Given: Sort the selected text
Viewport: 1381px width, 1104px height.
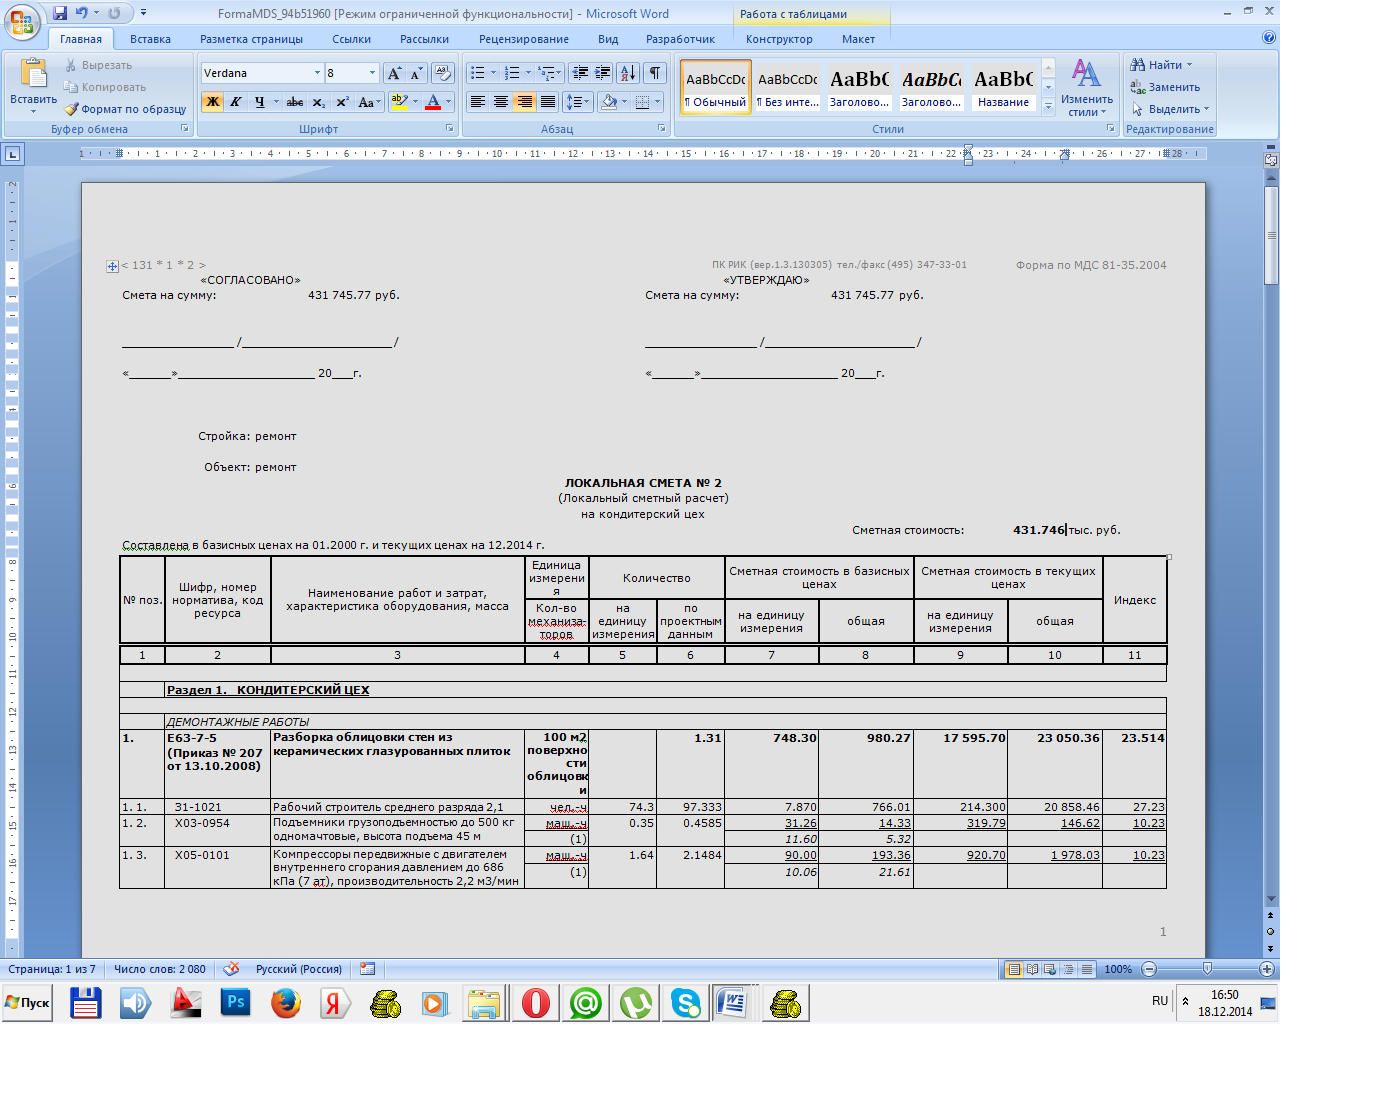Looking at the screenshot, I should [x=628, y=73].
